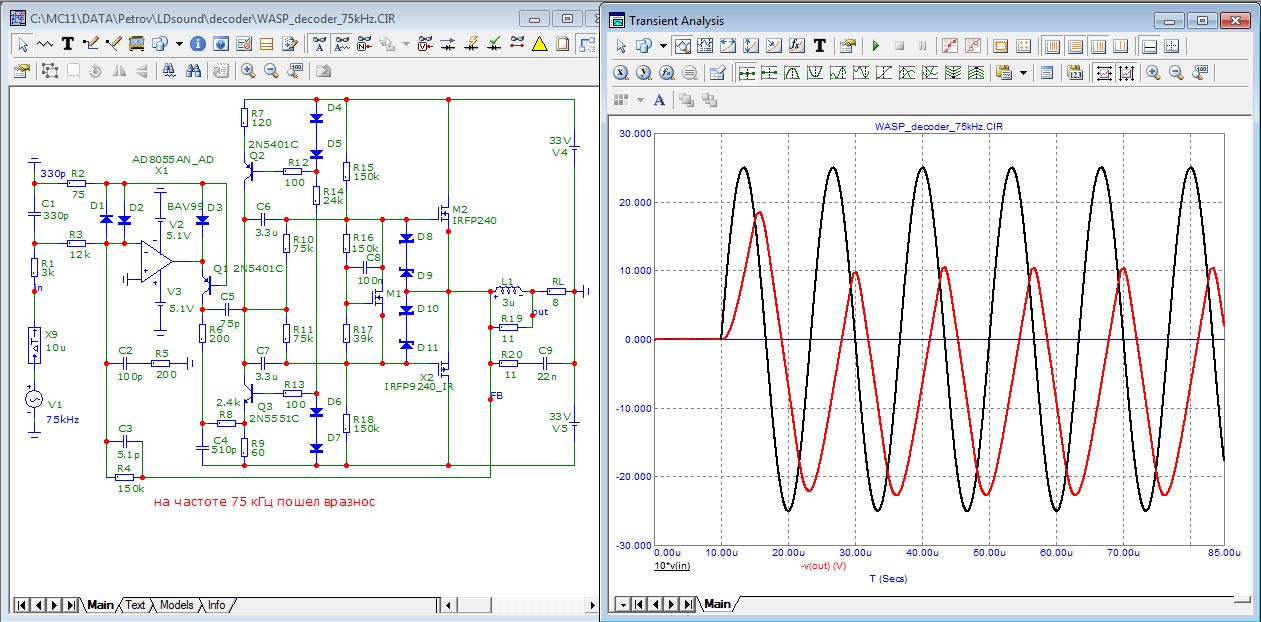Select the Text tool in schematic toolbar
Viewport: 1261px width, 622px height.
pyautogui.click(x=68, y=44)
